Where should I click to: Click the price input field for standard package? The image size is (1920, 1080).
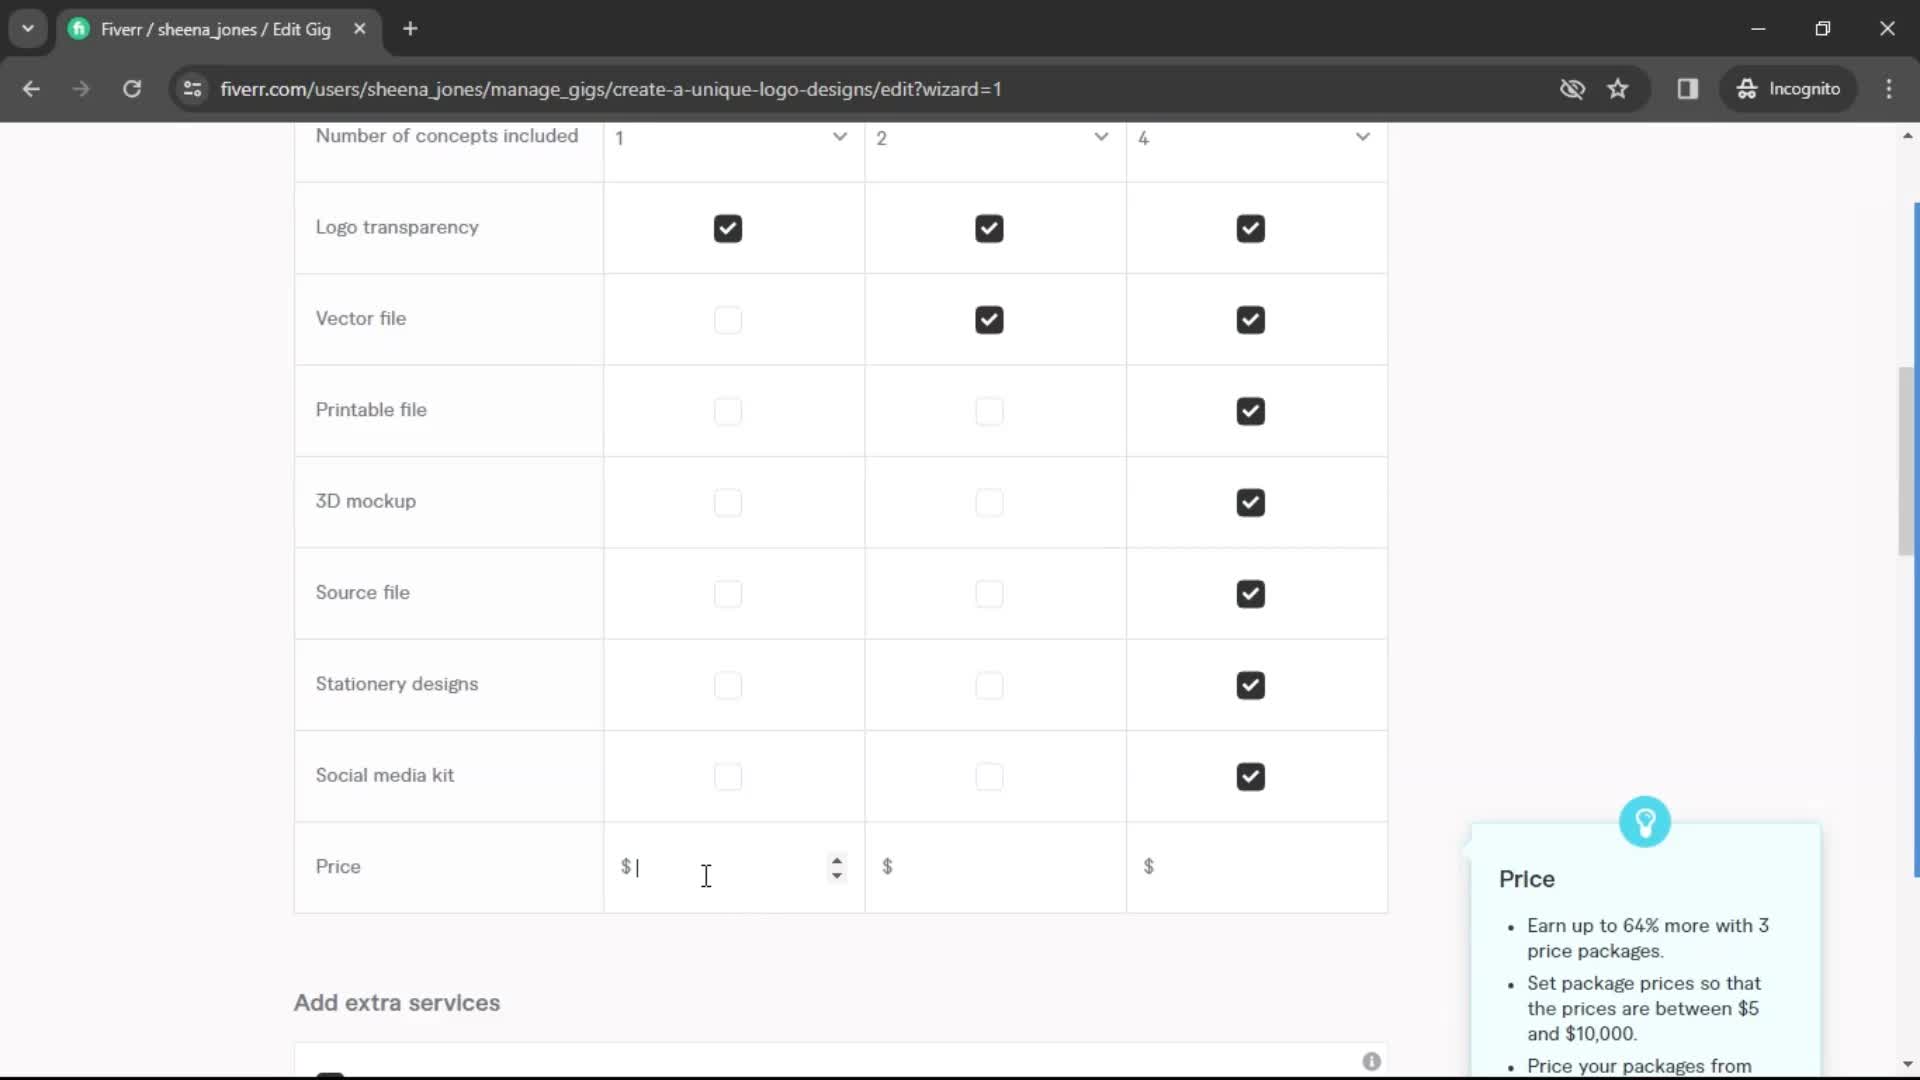[994, 866]
